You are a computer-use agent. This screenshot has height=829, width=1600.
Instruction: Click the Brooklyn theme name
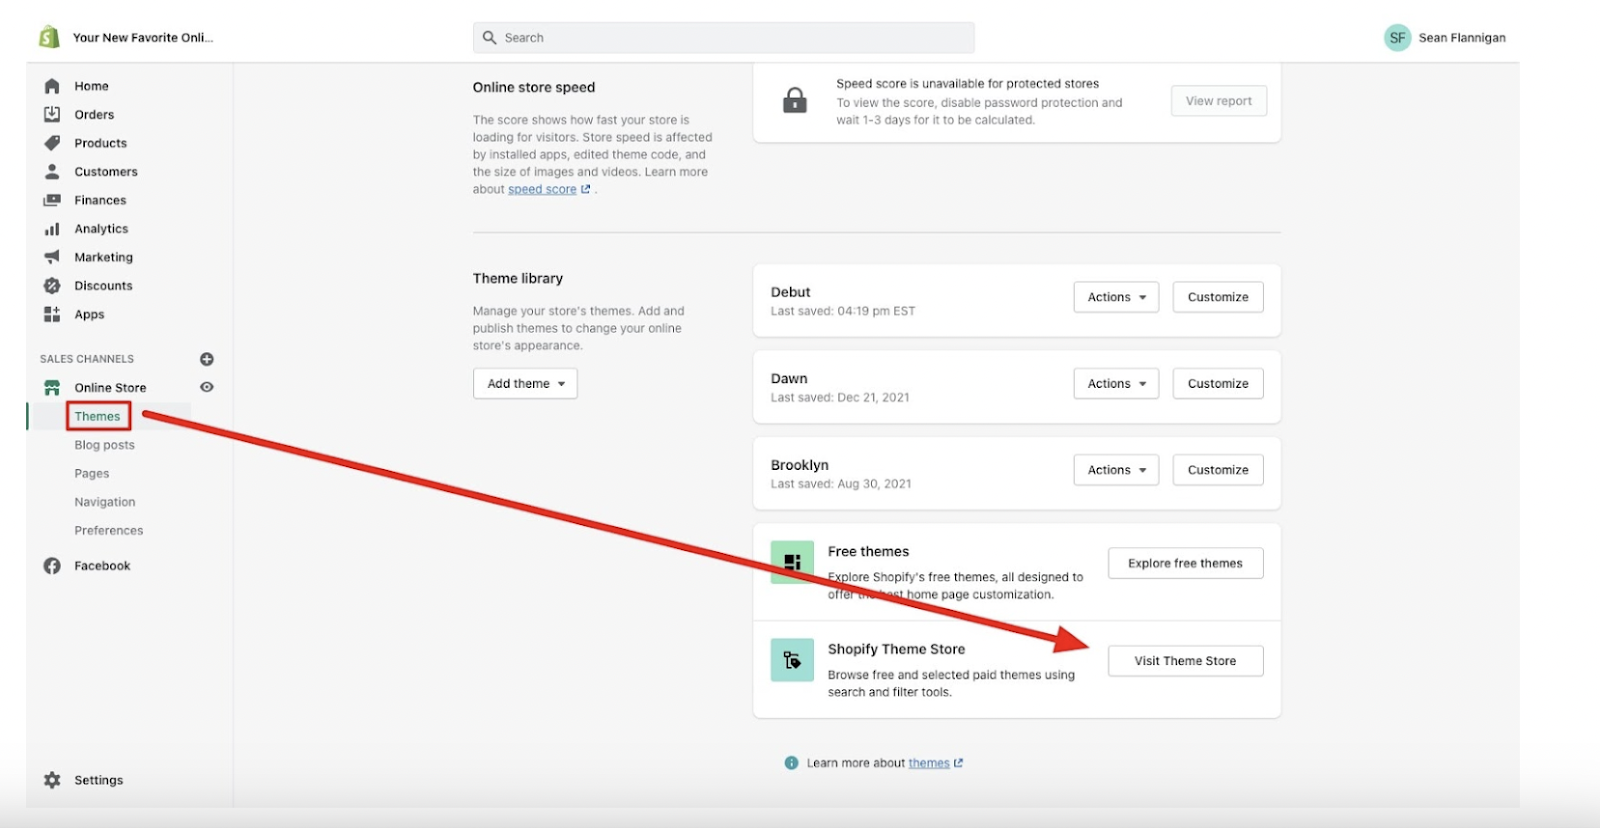pos(800,465)
